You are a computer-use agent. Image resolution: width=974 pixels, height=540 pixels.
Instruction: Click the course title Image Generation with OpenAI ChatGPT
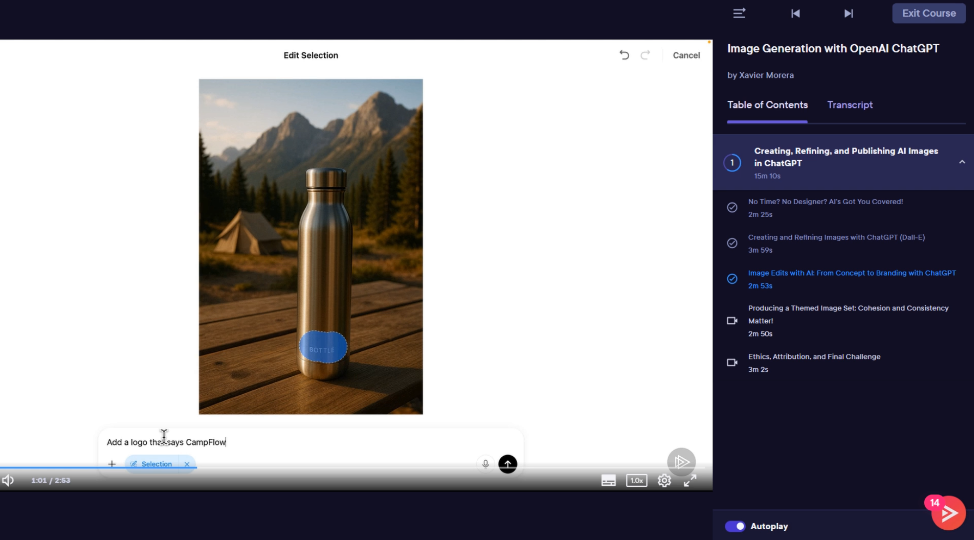point(833,48)
